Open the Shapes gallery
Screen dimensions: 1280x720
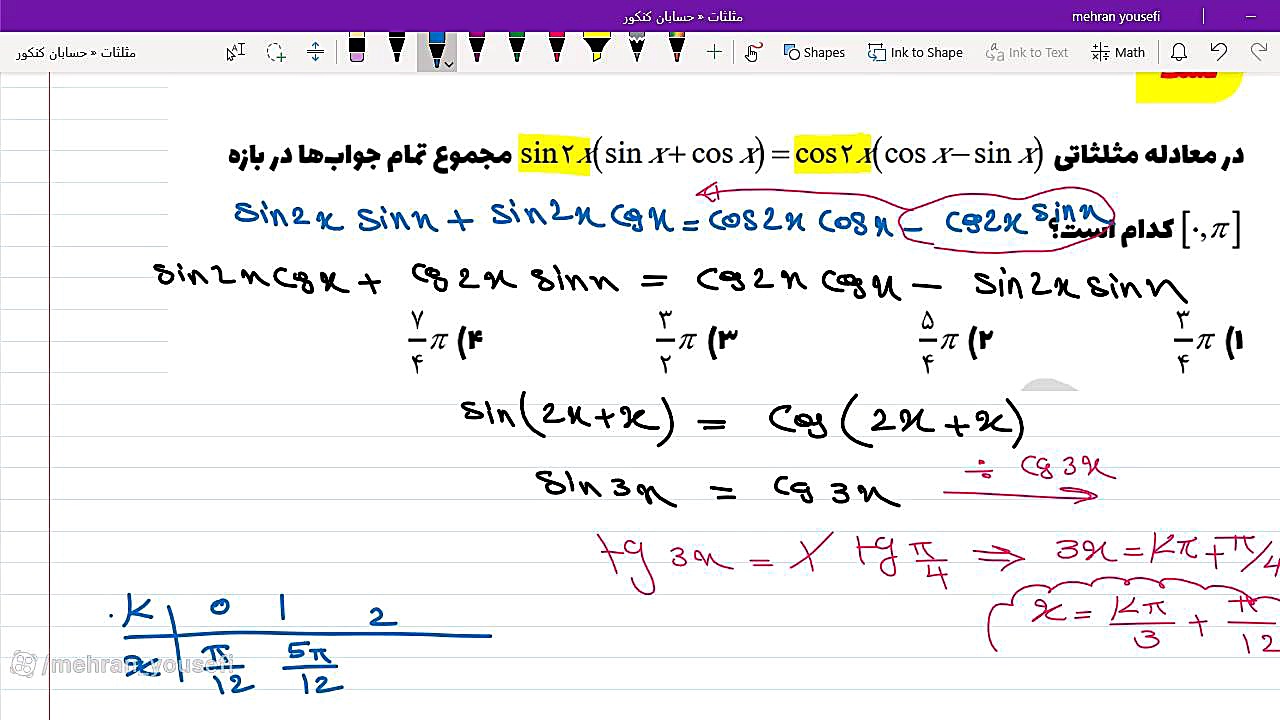814,52
